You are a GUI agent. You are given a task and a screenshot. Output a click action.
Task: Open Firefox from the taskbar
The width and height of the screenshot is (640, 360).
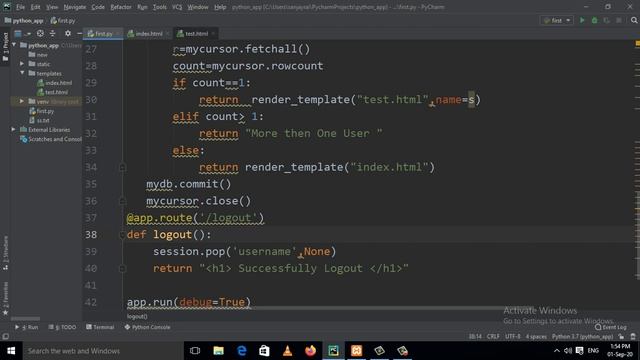point(310,351)
